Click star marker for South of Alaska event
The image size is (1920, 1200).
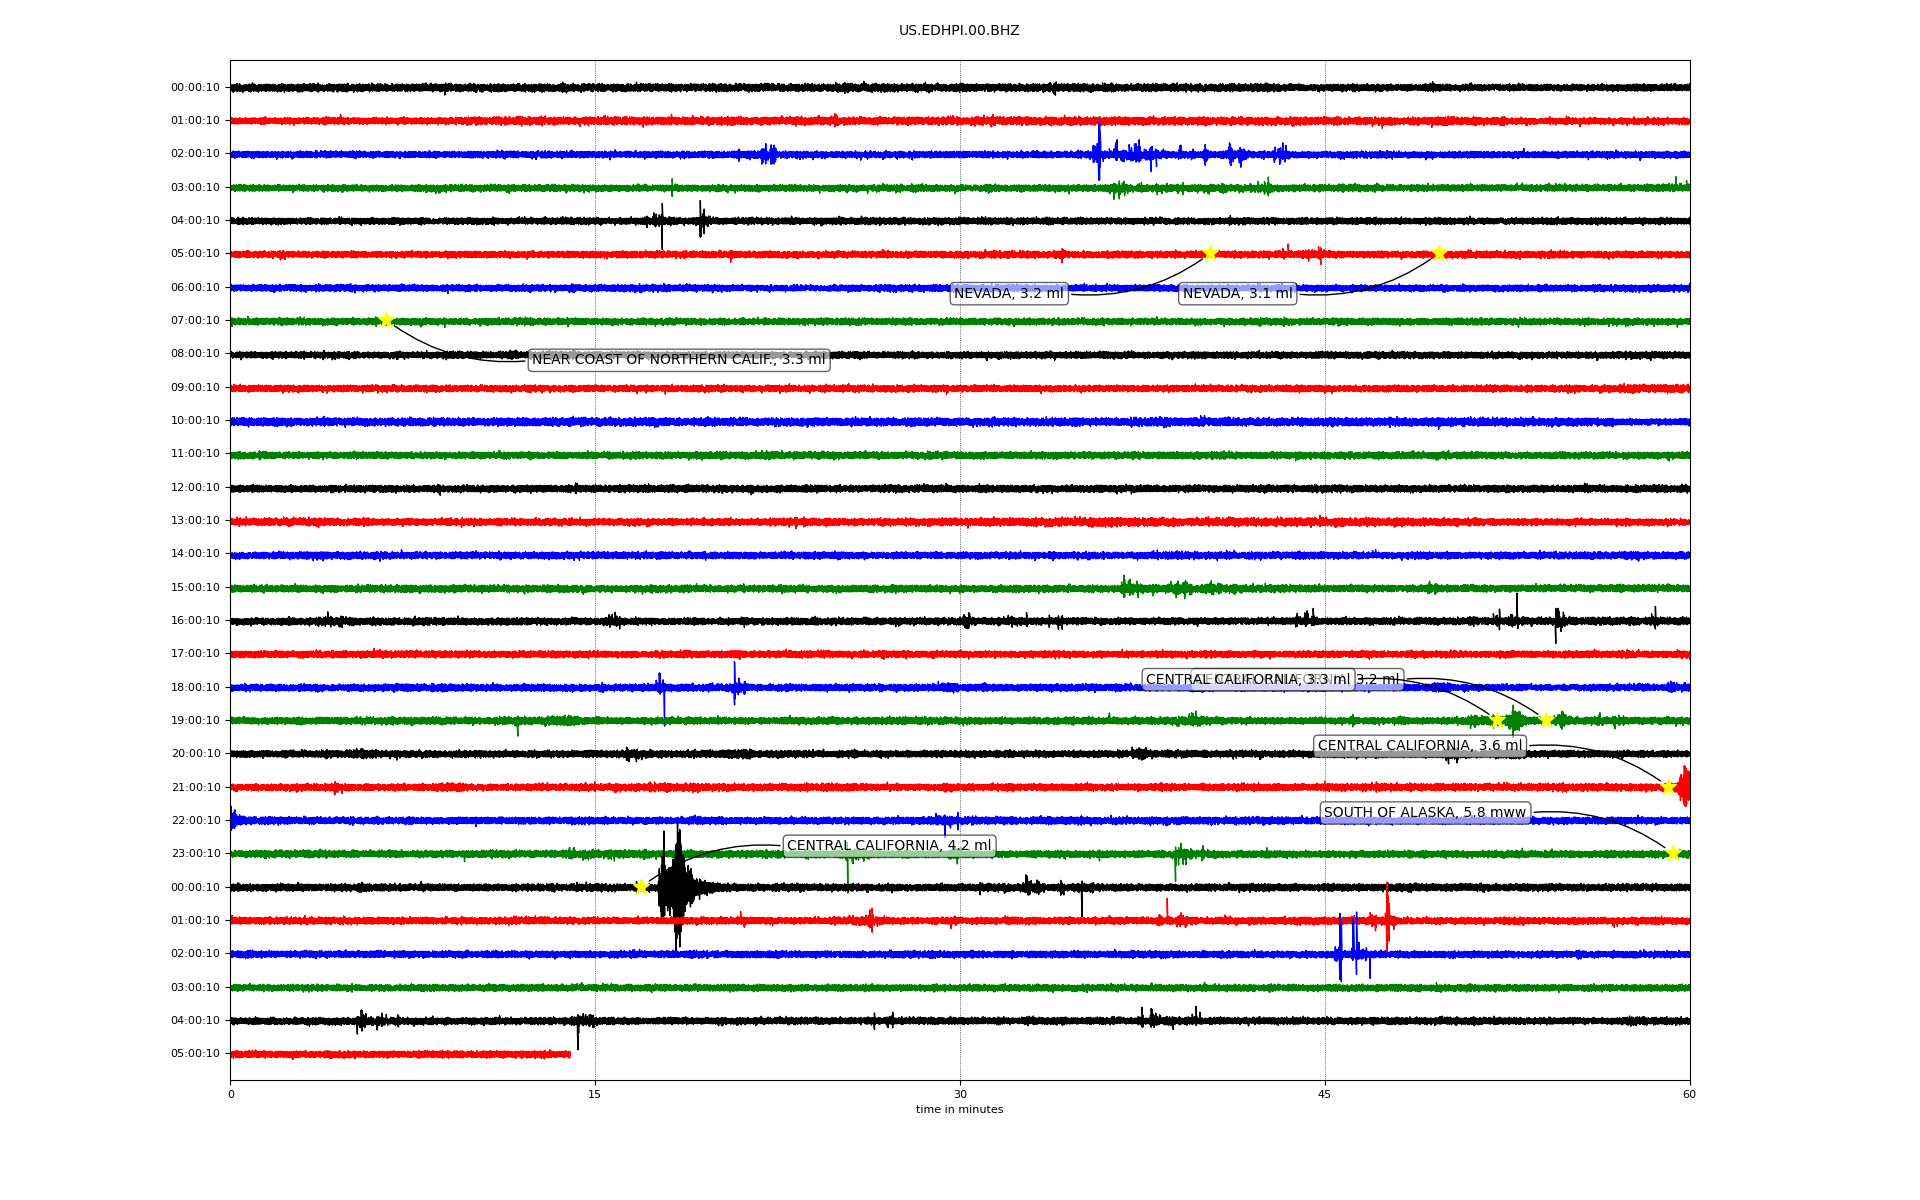click(x=1673, y=853)
